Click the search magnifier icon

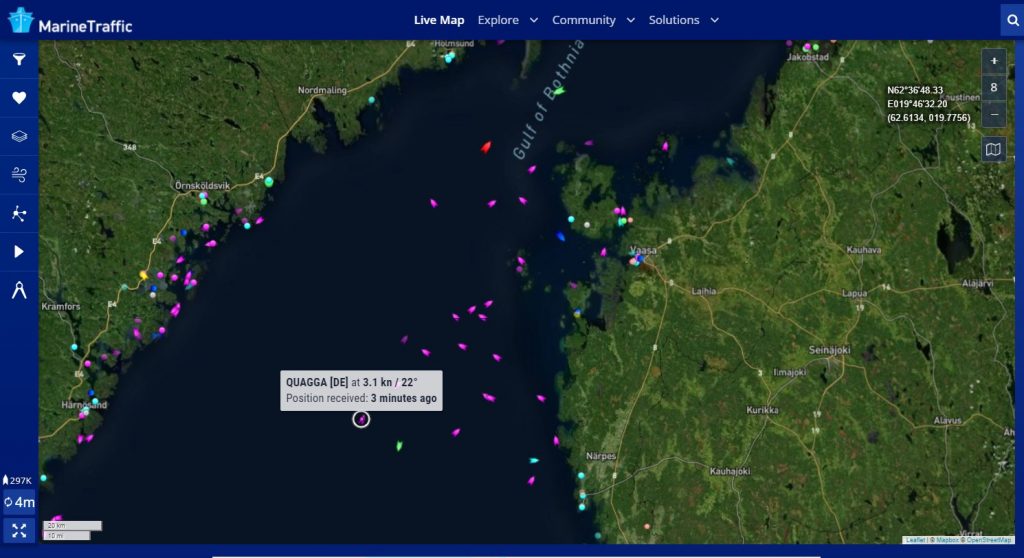point(1011,20)
